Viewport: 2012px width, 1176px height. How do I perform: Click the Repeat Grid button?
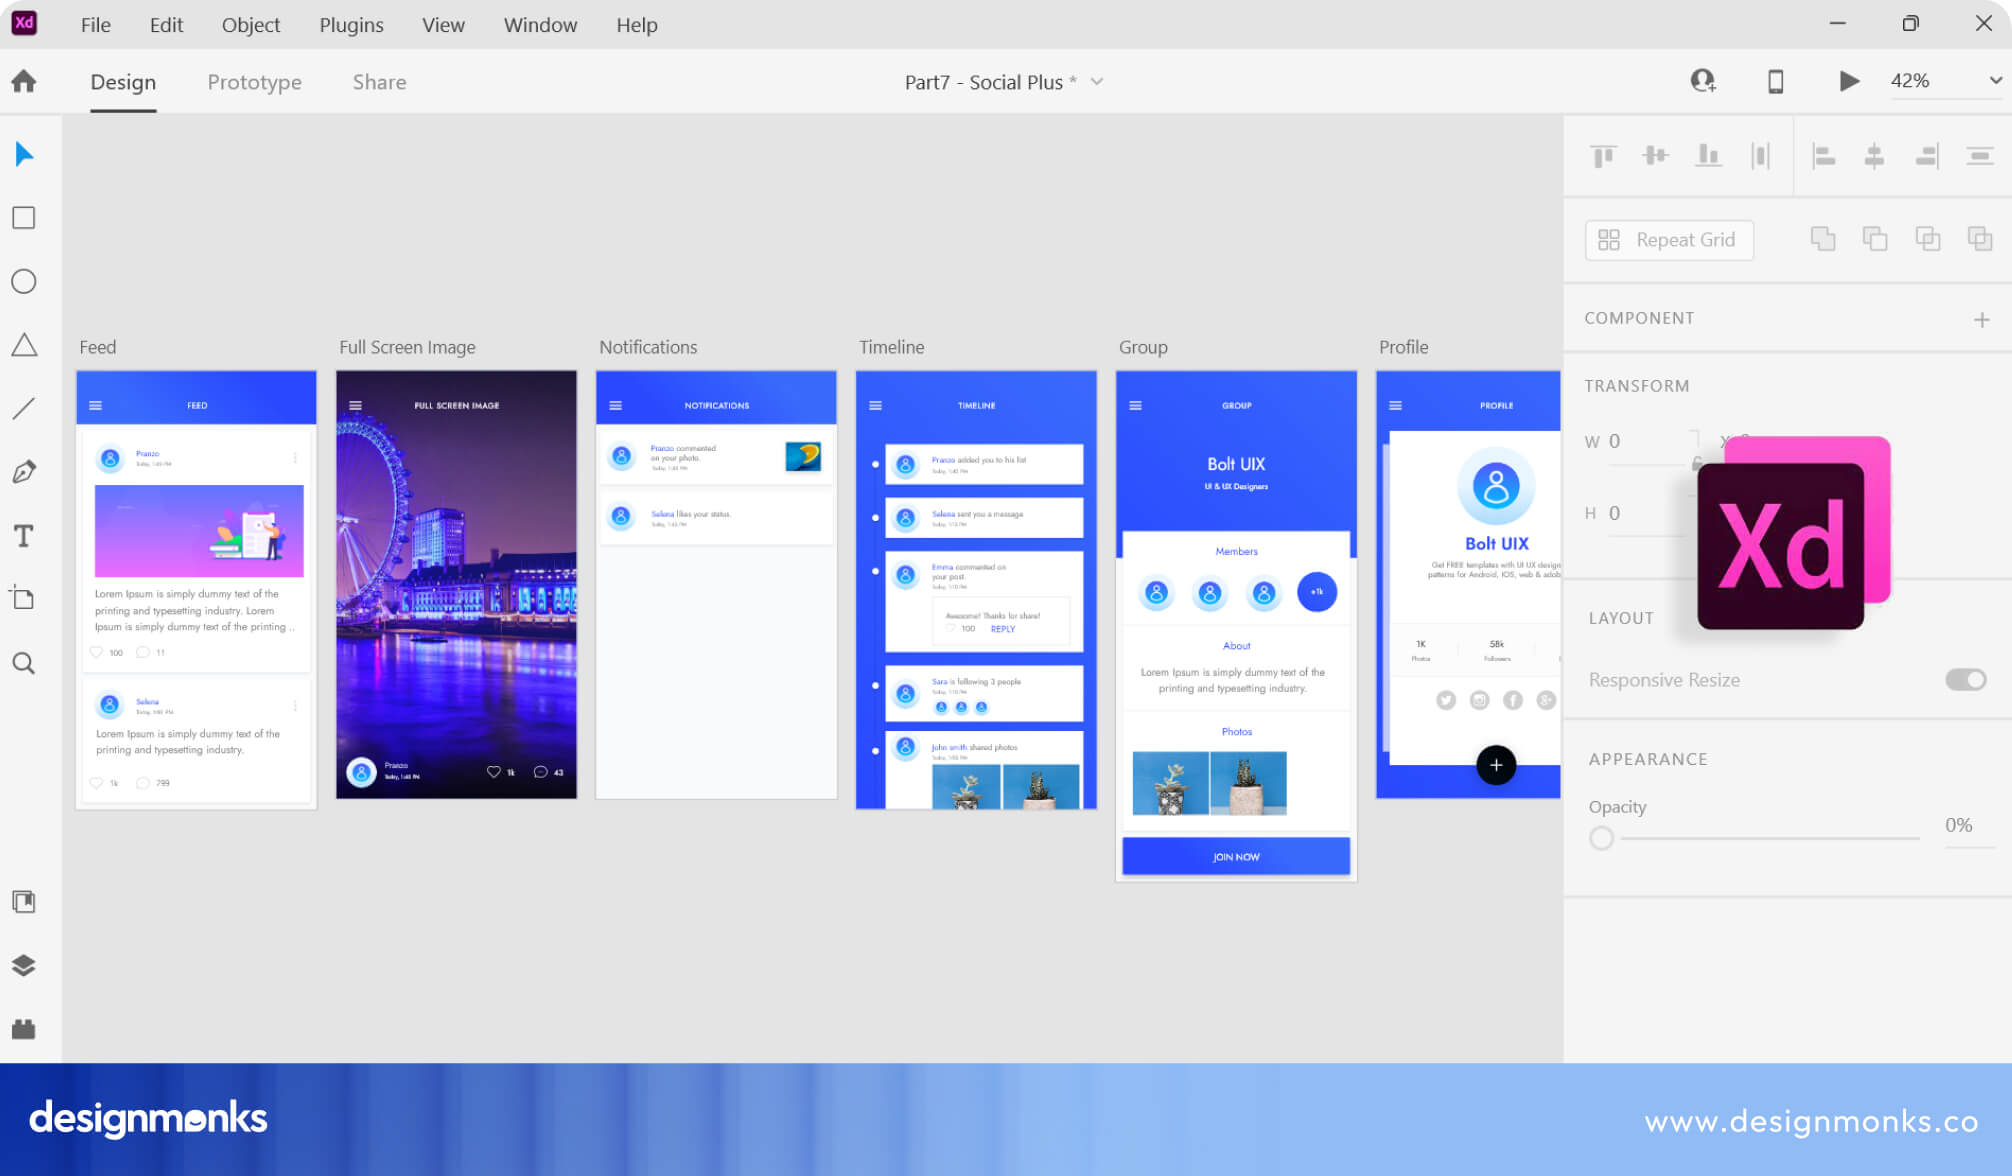pos(1668,240)
